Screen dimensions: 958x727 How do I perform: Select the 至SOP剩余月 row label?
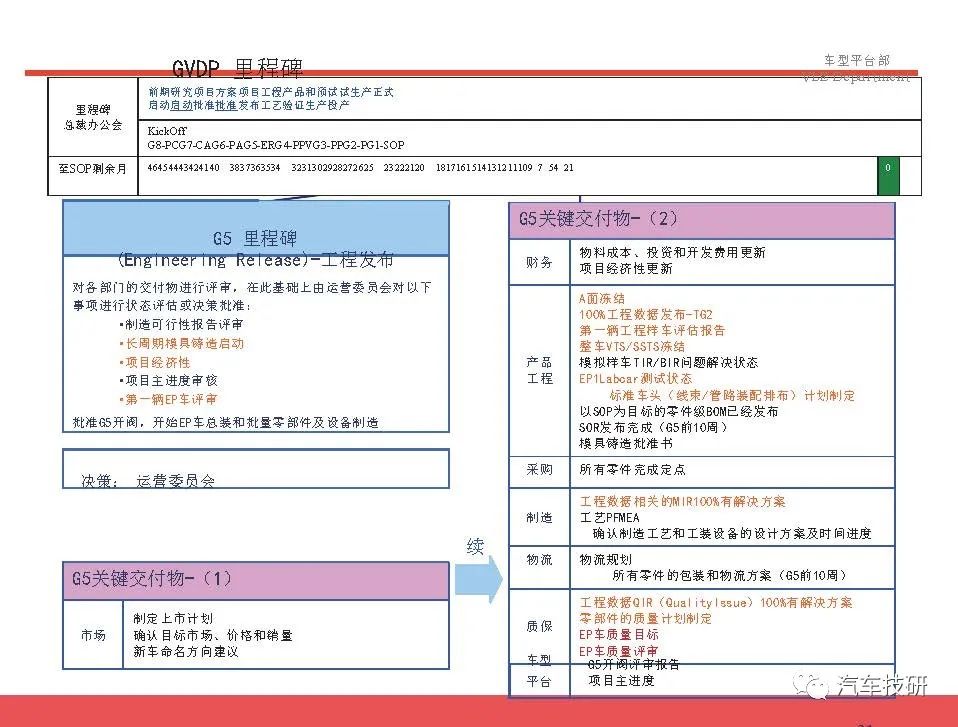click(93, 169)
